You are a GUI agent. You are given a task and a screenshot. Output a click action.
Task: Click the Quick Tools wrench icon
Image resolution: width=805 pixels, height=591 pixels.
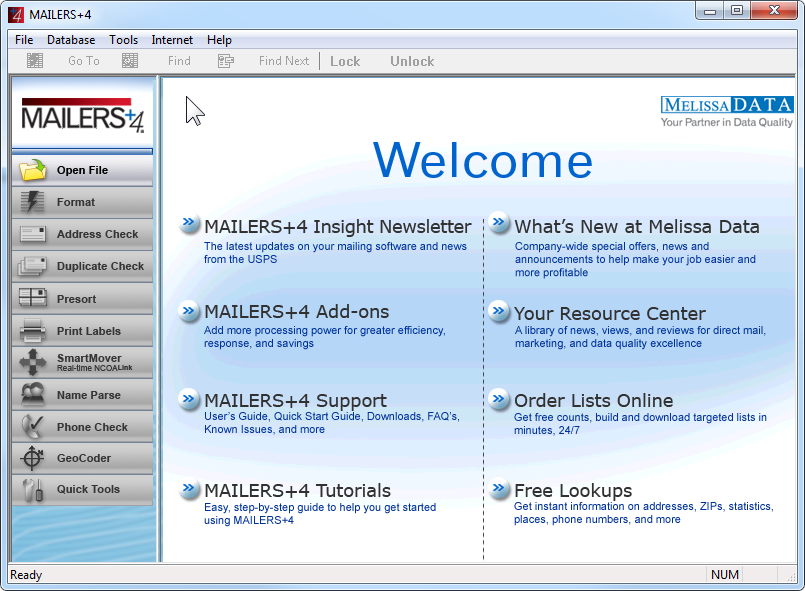pos(33,489)
